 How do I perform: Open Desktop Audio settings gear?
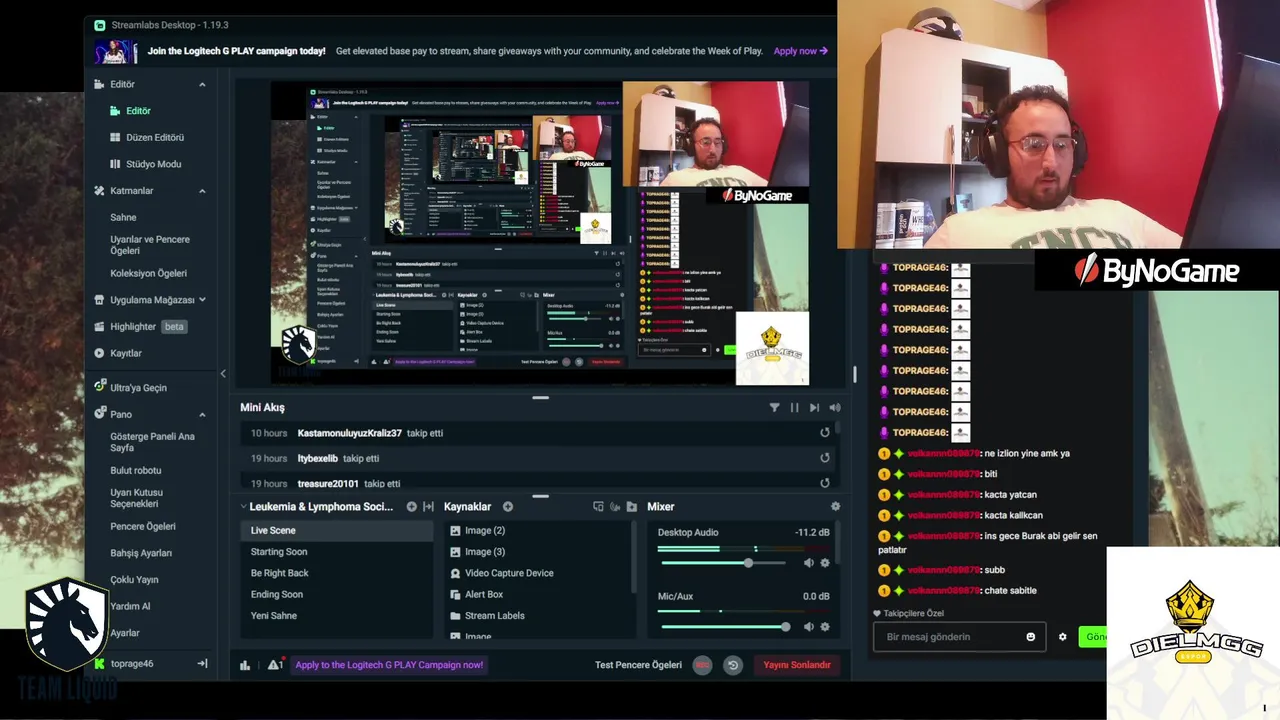825,563
